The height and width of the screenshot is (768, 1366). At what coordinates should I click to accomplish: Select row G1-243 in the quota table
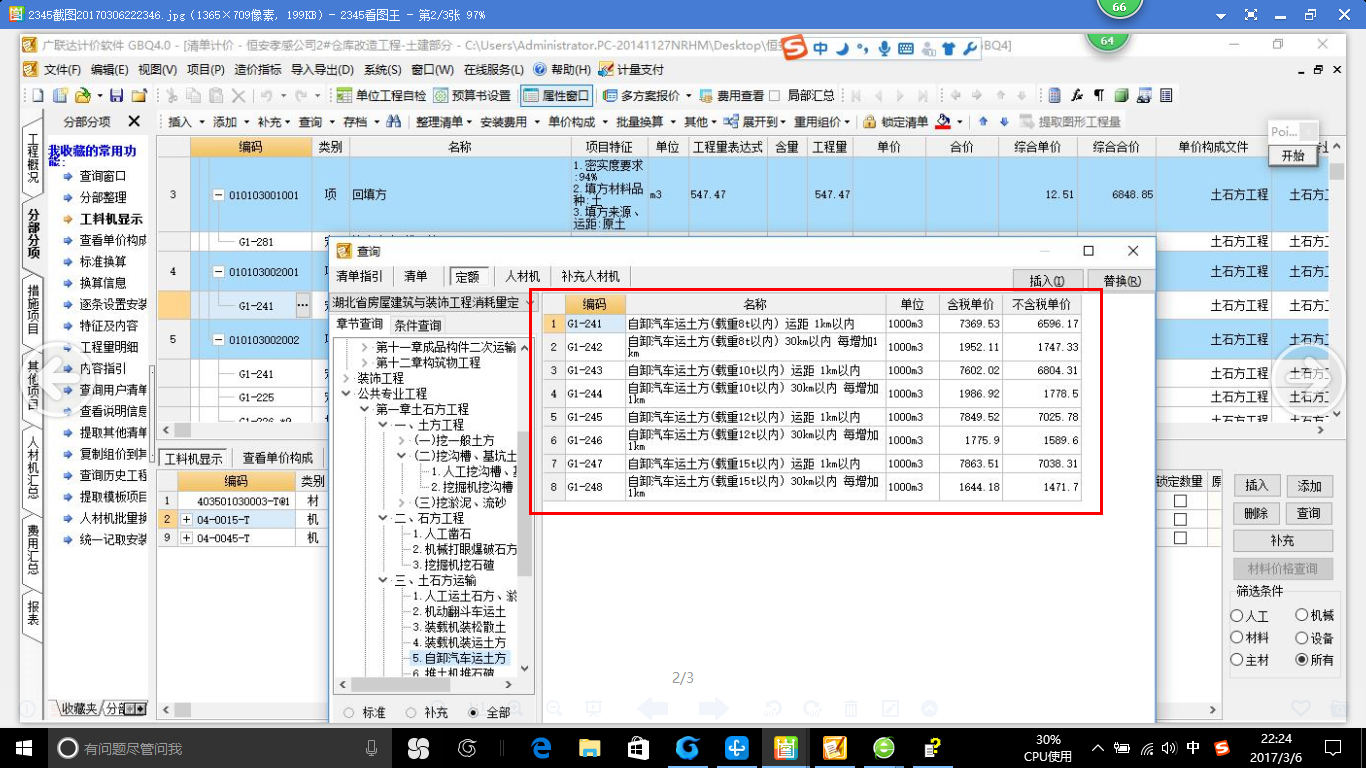(x=812, y=370)
